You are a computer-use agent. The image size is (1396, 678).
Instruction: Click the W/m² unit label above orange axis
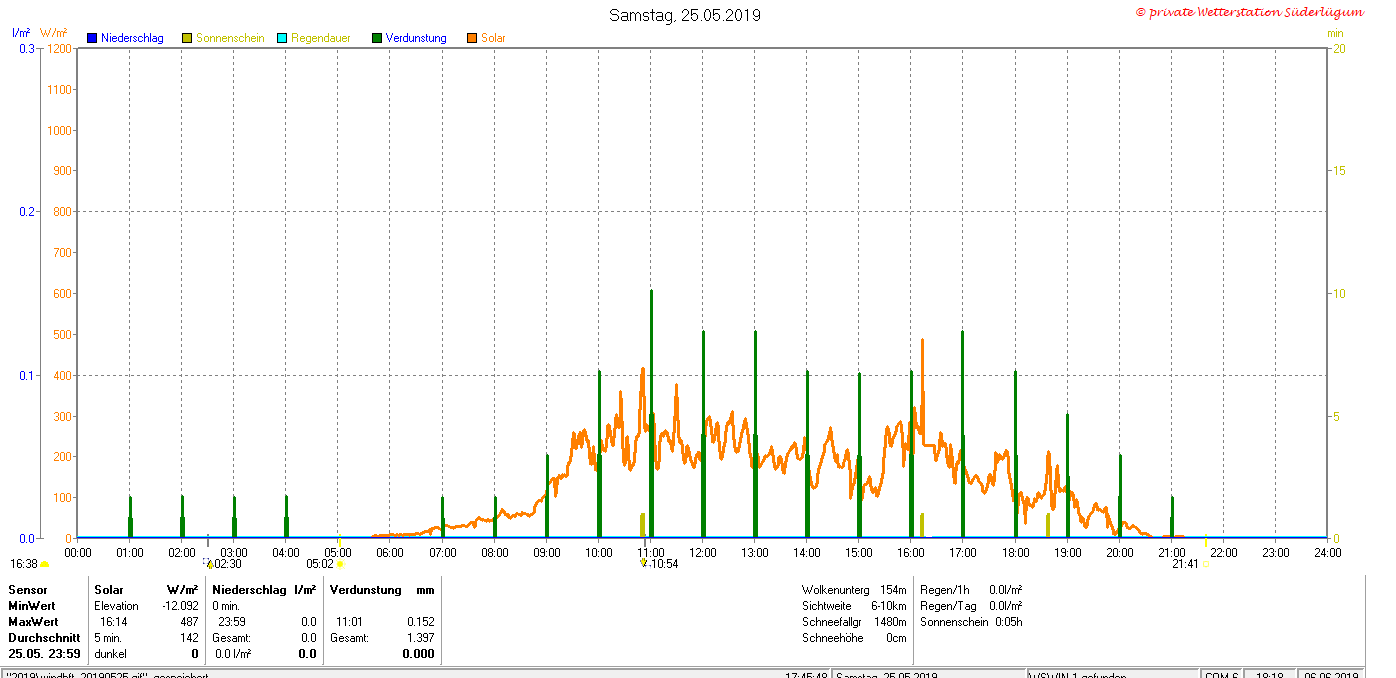54,33
